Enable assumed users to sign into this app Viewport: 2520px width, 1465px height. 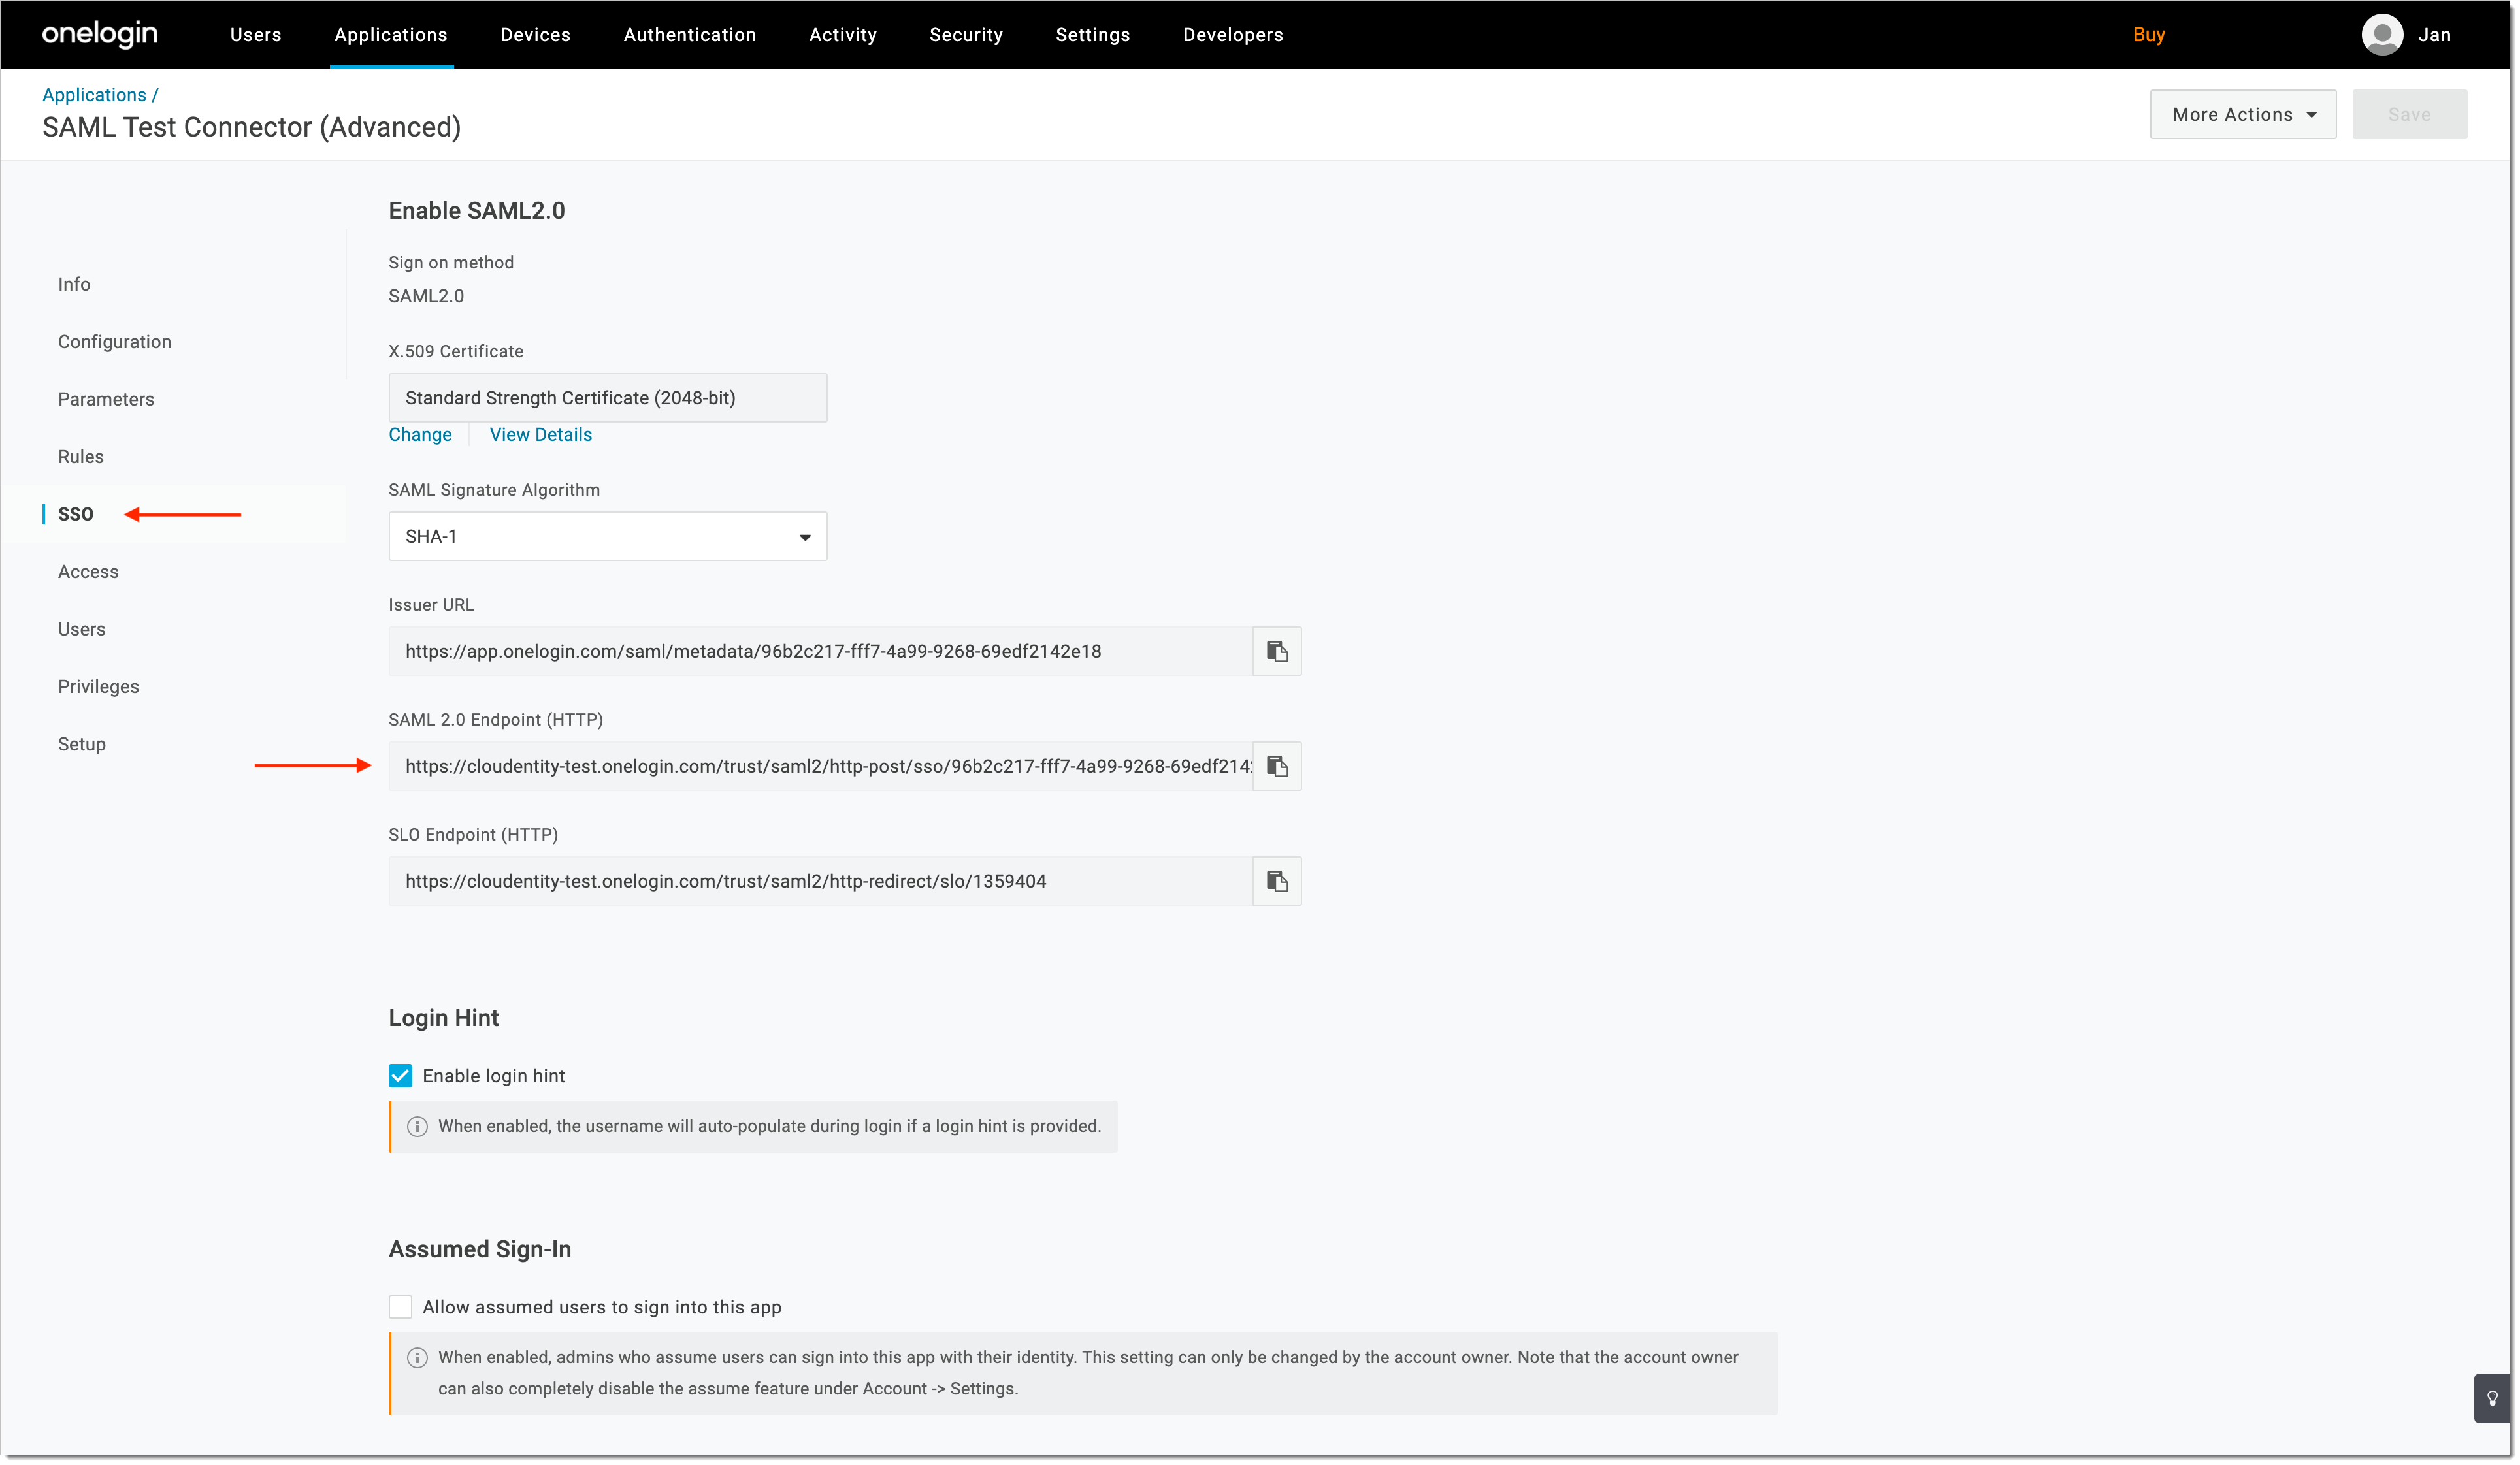400,1306
